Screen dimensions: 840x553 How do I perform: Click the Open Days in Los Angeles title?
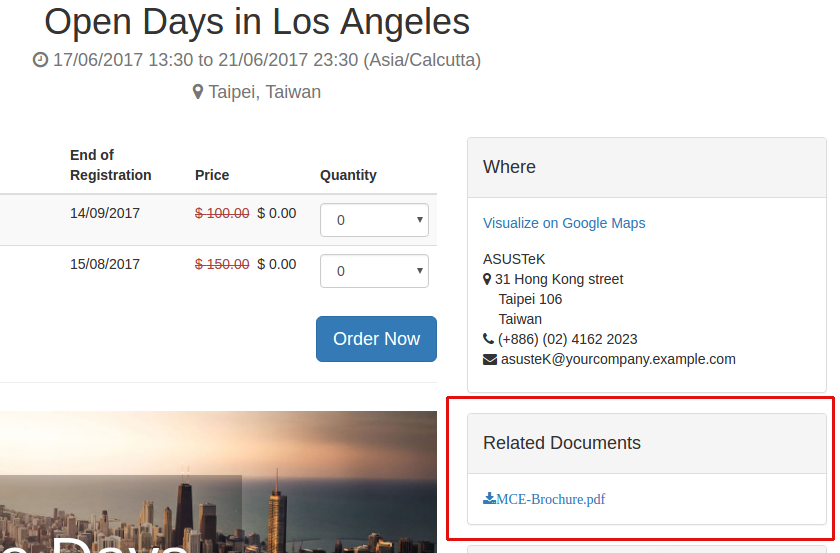click(x=257, y=21)
